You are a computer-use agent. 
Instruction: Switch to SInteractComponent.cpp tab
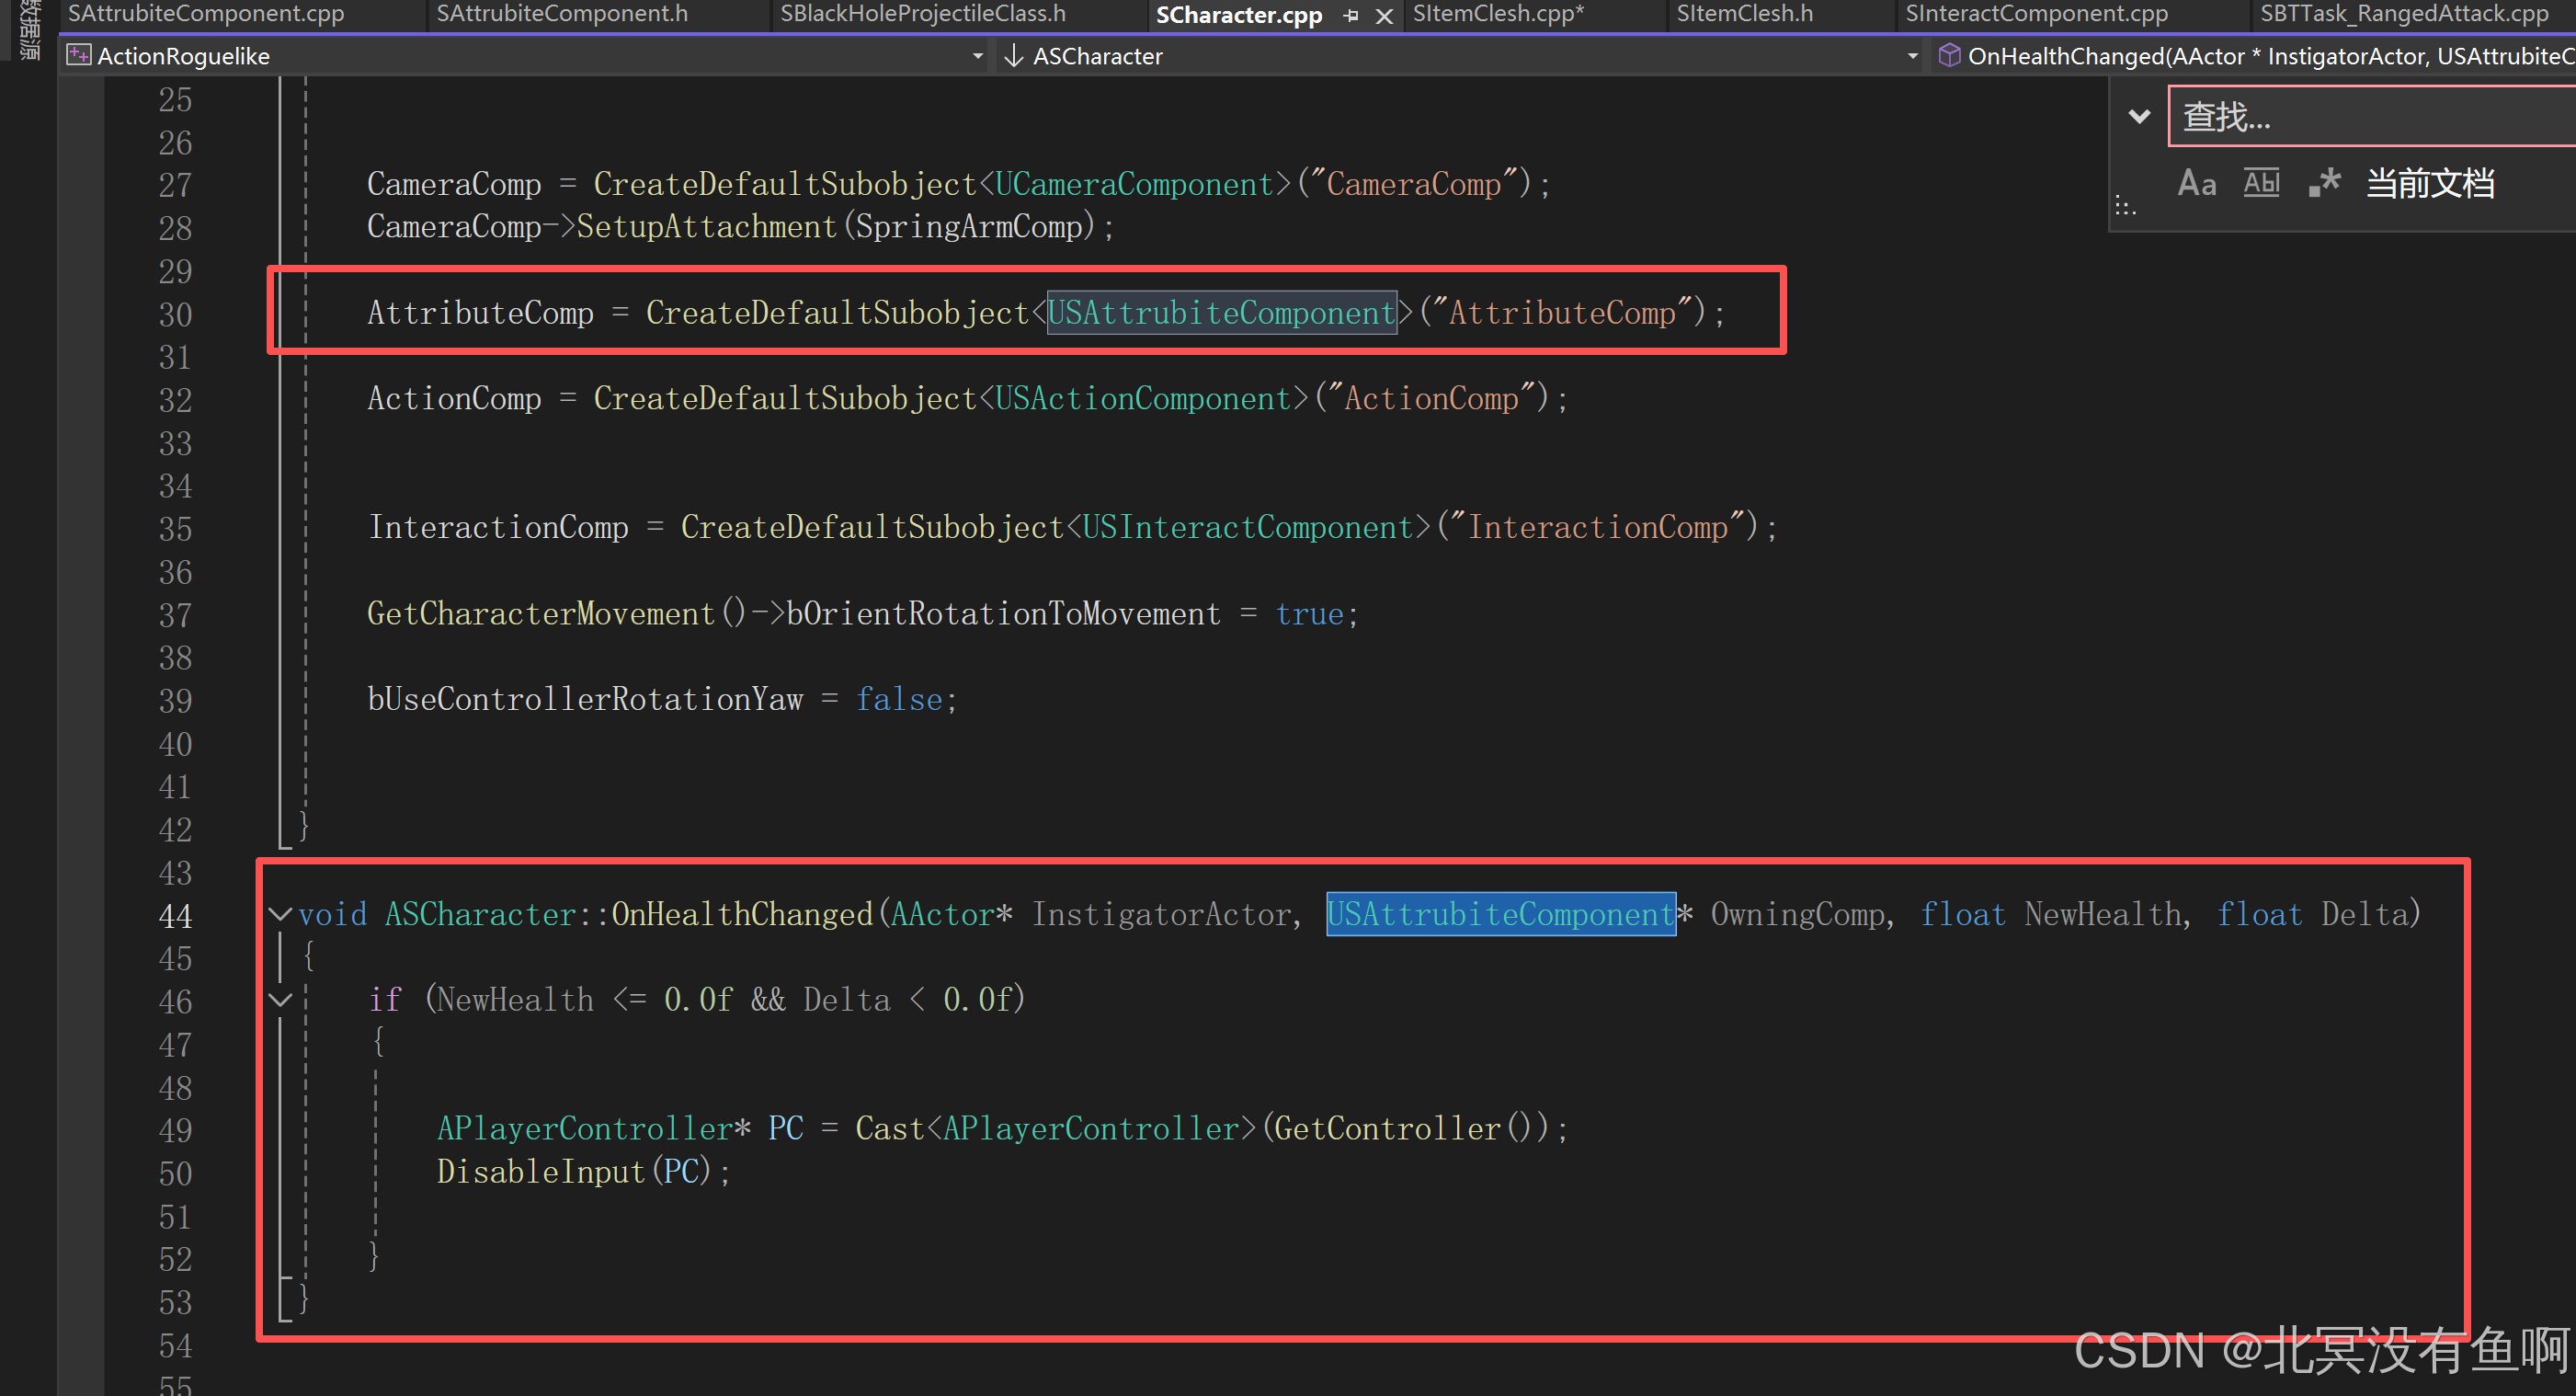2036,14
